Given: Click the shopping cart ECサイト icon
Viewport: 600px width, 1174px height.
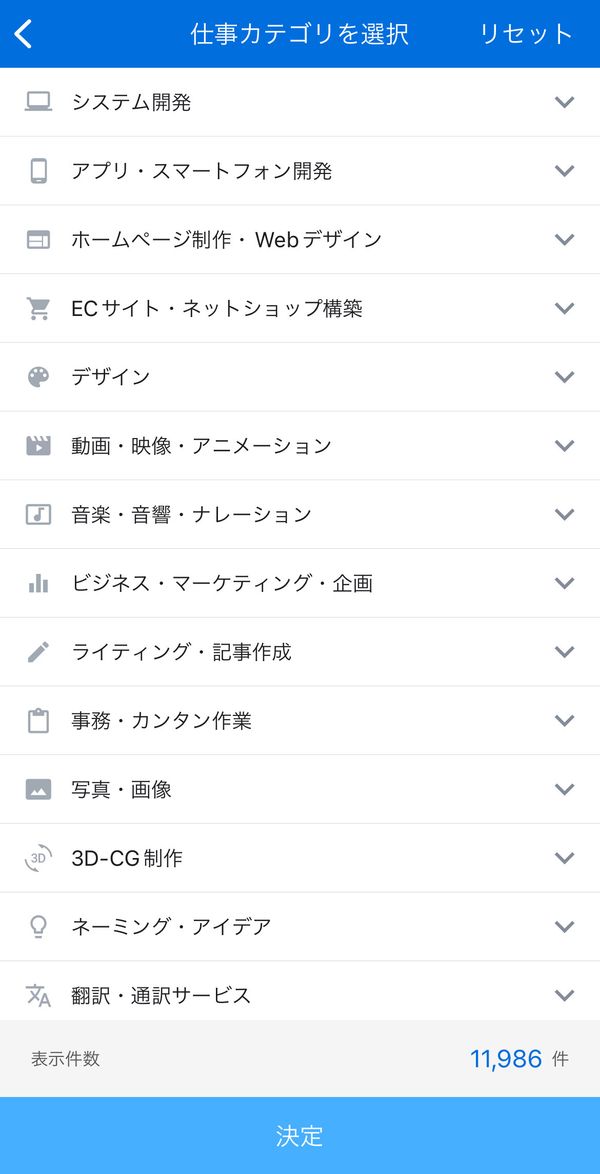Looking at the screenshot, I should [x=38, y=308].
